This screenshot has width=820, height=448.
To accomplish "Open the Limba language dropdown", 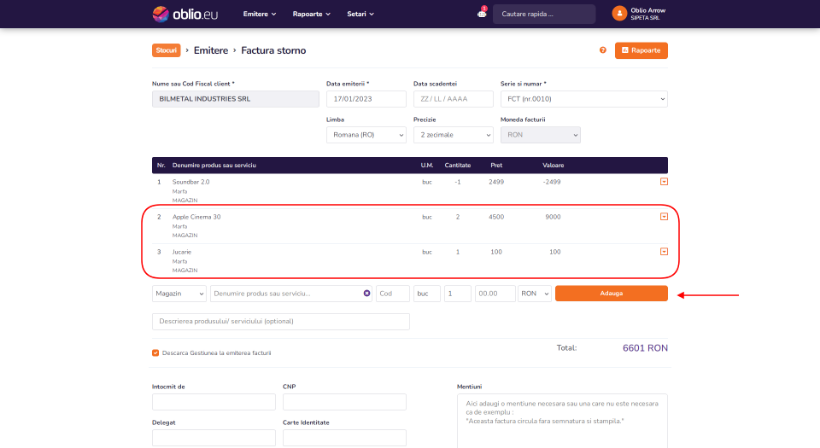I will (366, 135).
